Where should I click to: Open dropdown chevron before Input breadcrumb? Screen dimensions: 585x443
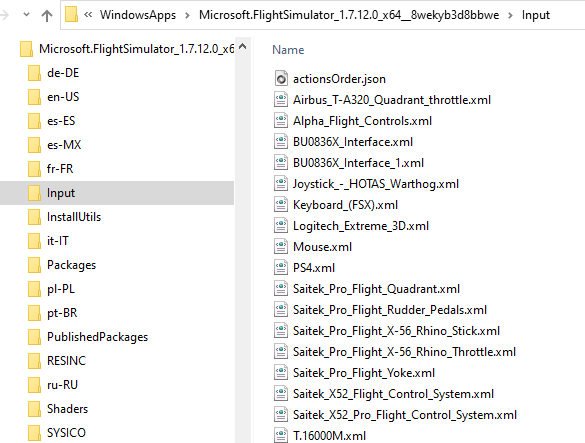coord(510,15)
